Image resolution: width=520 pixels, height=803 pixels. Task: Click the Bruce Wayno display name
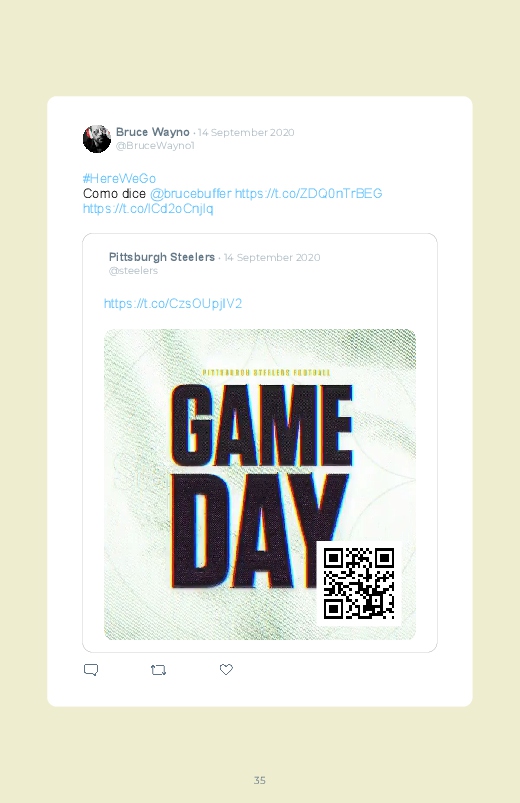tap(153, 132)
